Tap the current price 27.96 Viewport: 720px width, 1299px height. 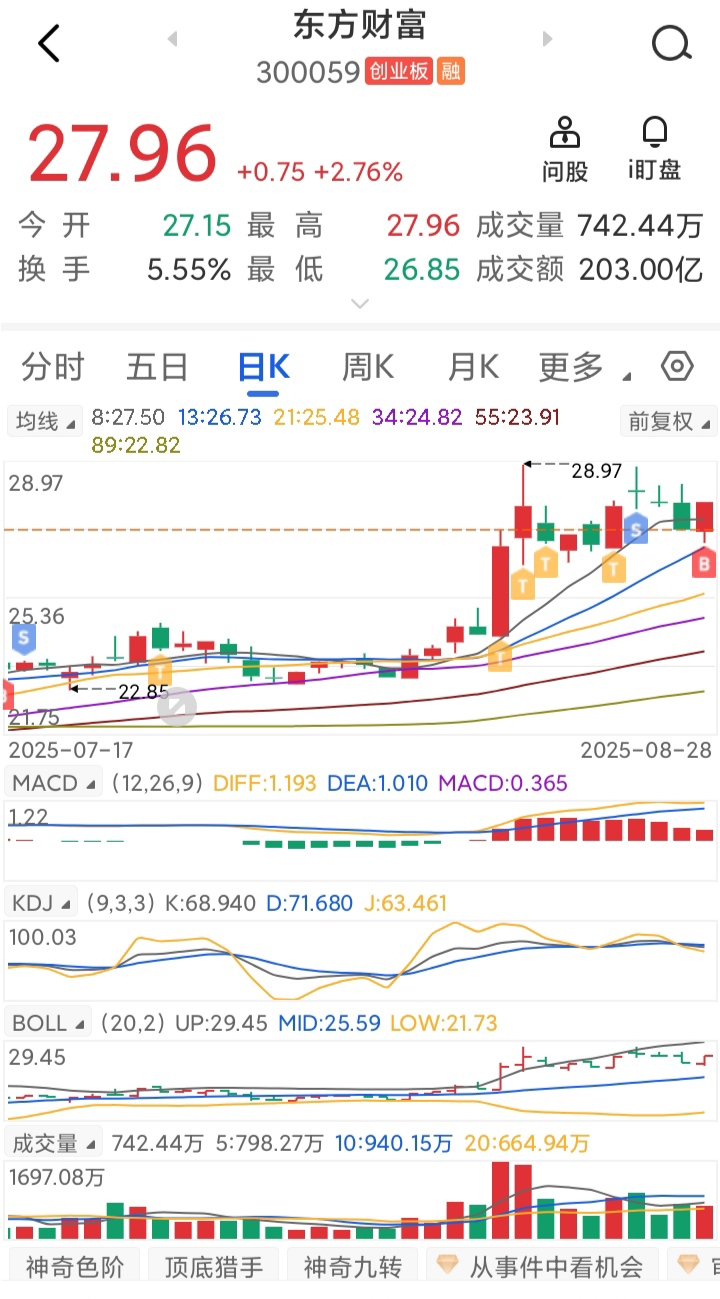click(x=121, y=153)
